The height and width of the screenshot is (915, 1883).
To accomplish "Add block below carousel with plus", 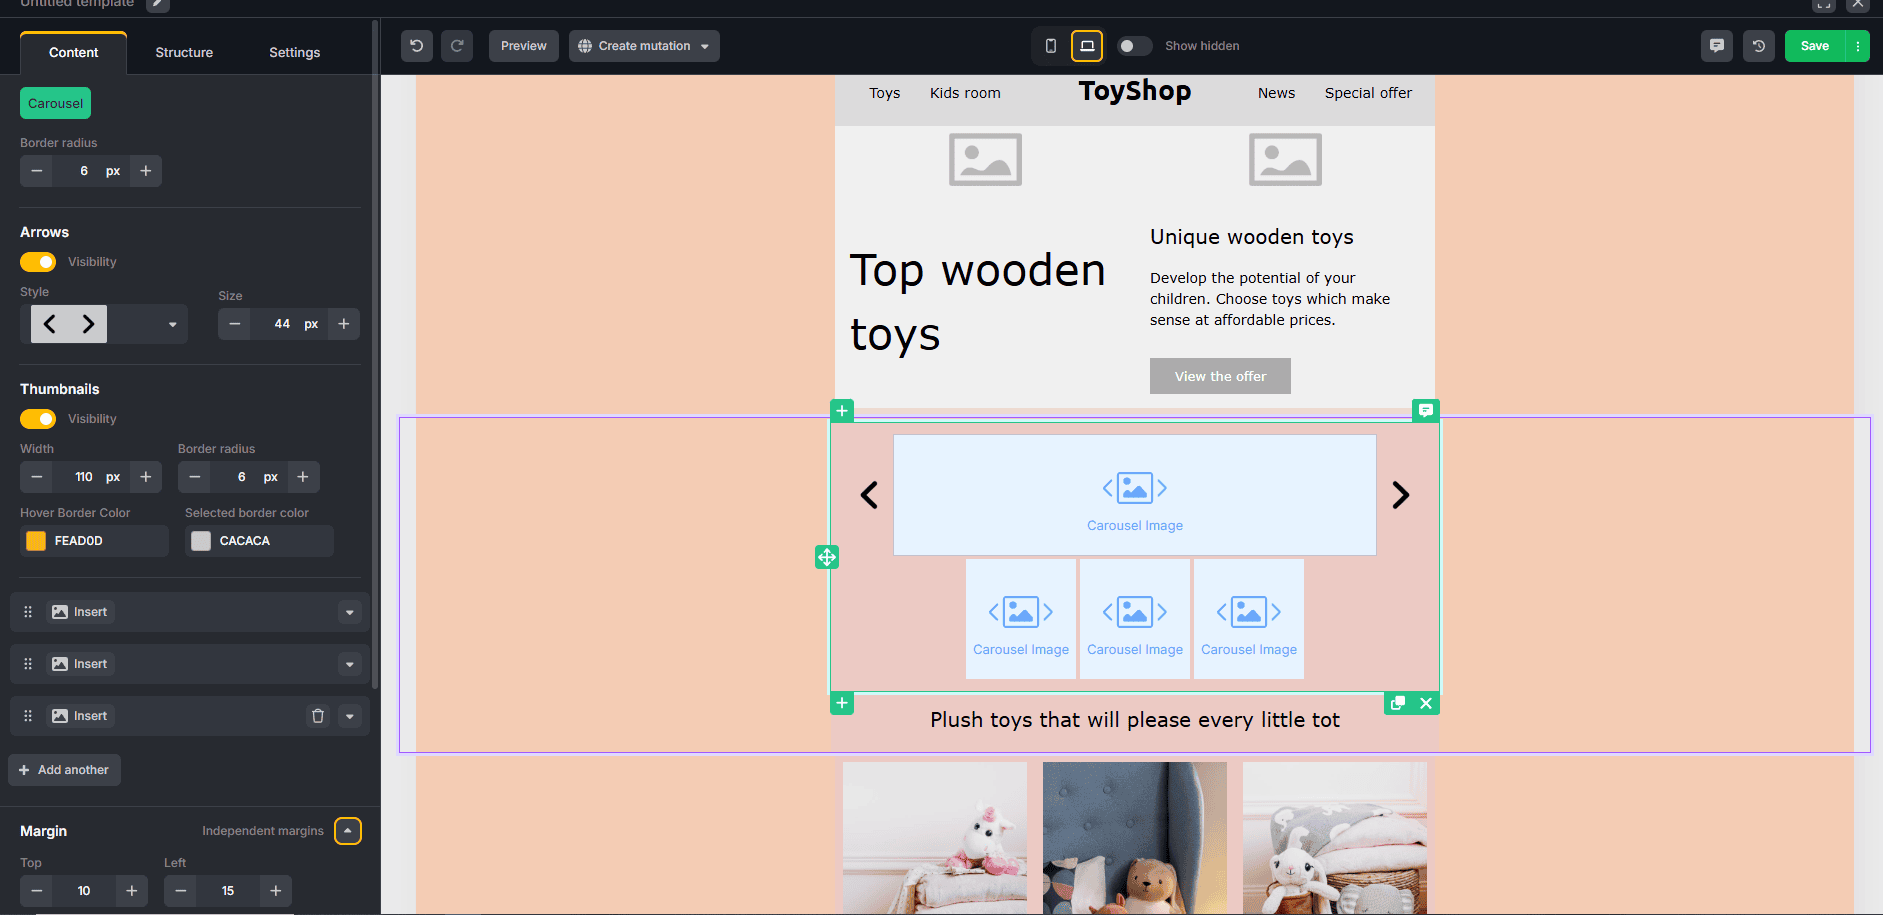I will pyautogui.click(x=842, y=703).
